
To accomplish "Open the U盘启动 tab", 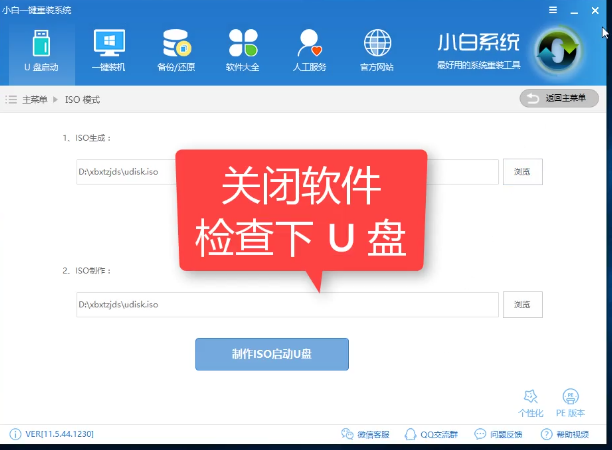I will (40, 50).
